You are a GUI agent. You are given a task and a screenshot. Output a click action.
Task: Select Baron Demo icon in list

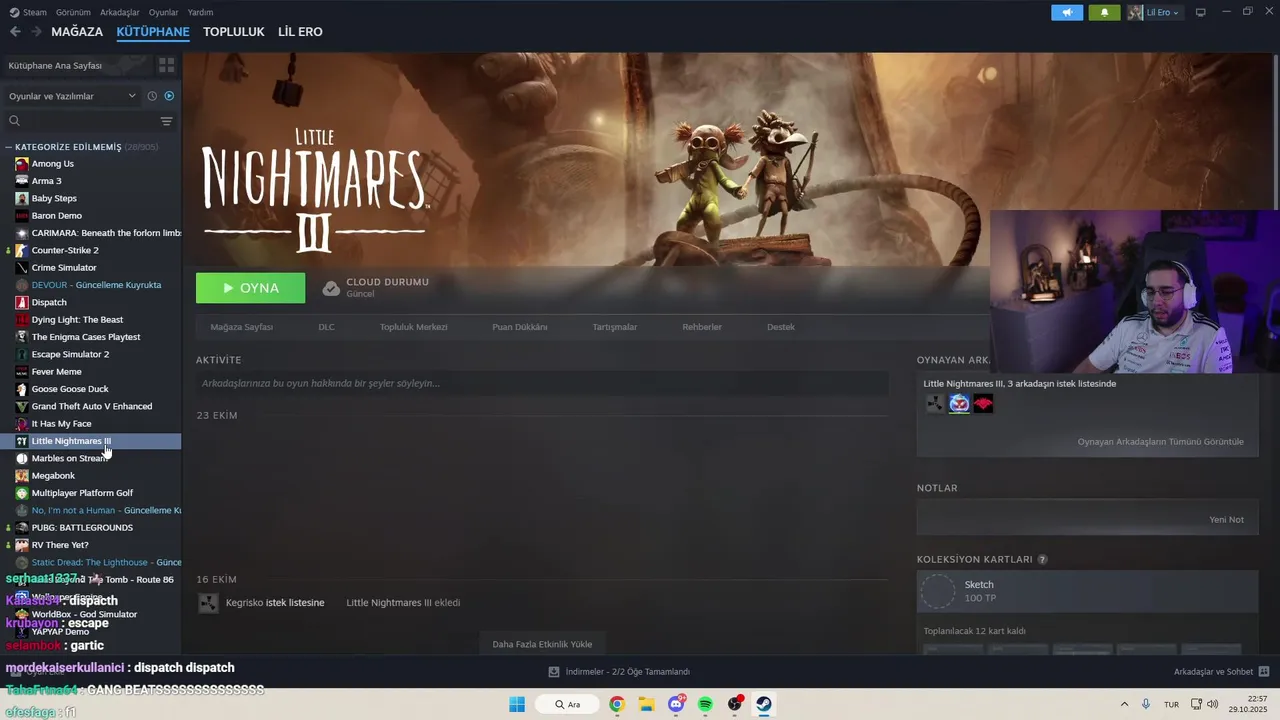22,216
